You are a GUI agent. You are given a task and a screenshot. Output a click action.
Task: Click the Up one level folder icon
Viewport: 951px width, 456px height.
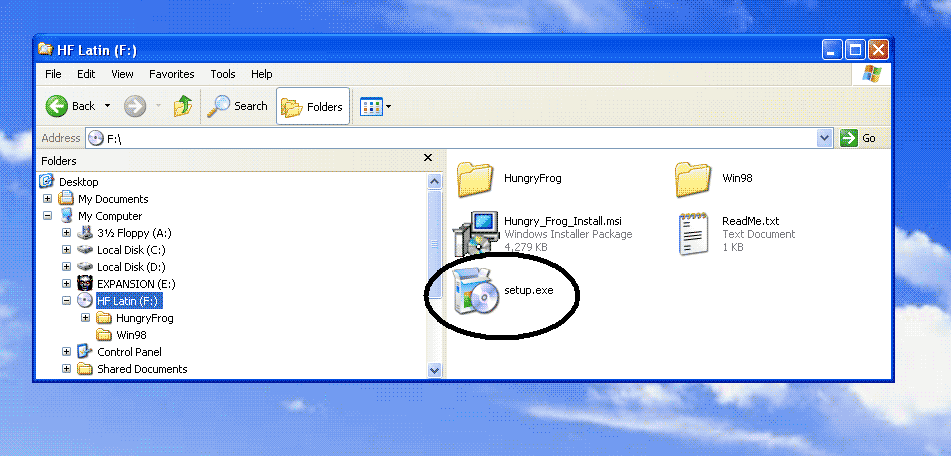click(x=183, y=106)
